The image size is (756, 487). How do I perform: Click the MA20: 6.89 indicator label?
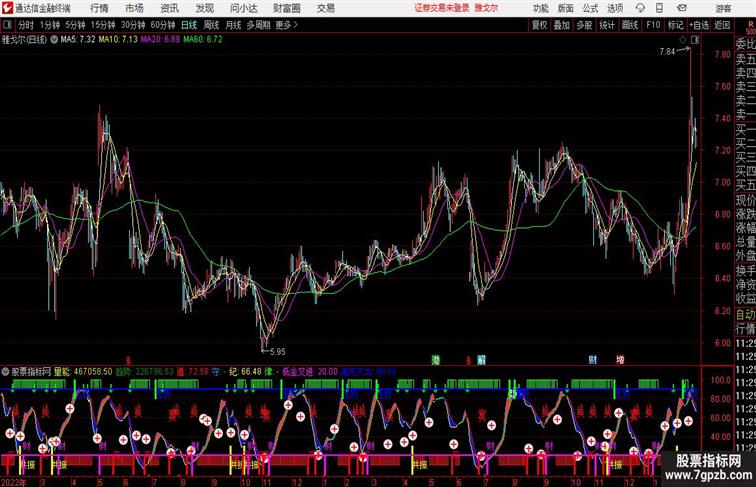160,40
